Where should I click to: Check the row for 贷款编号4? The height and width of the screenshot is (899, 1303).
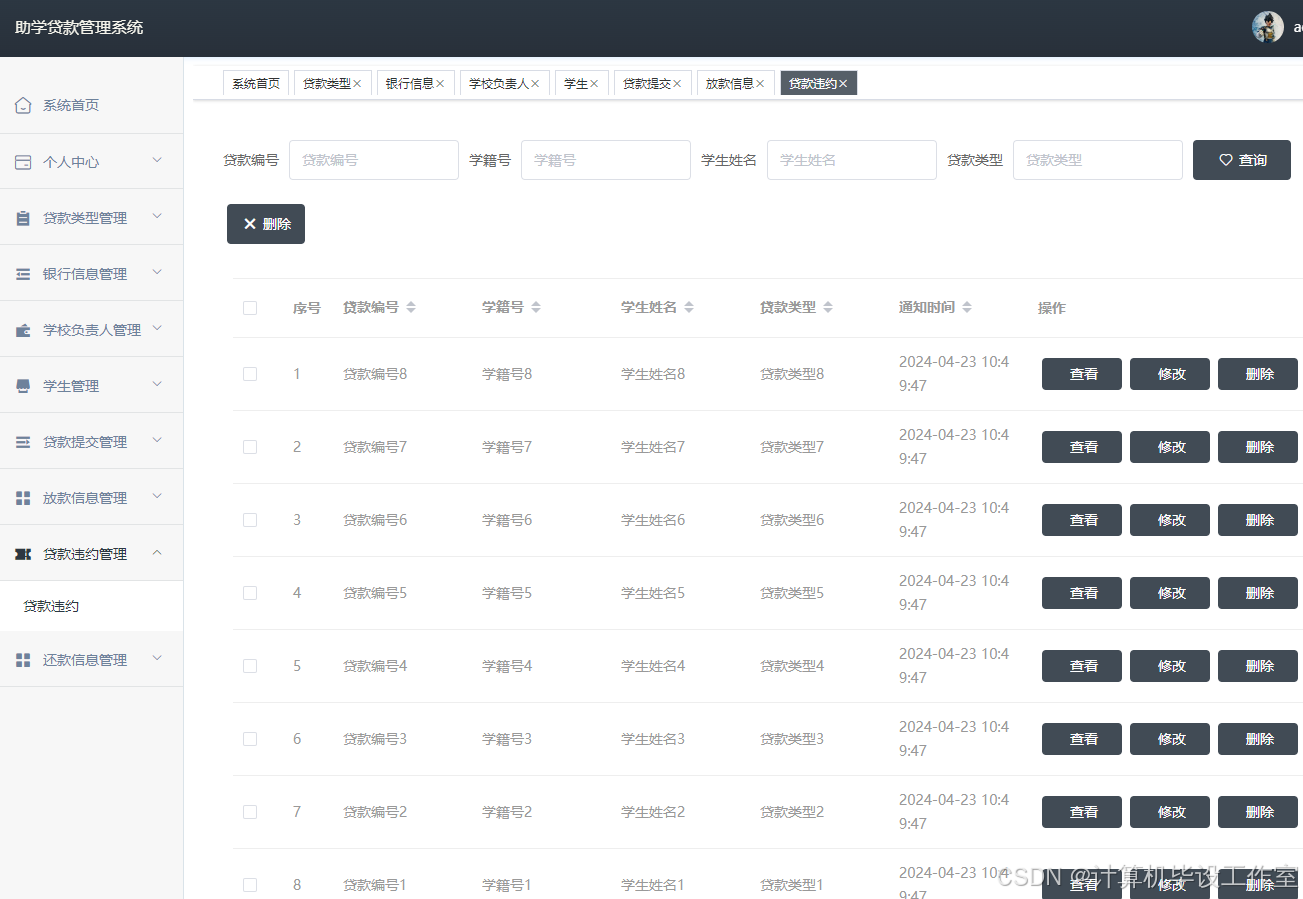tap(250, 666)
